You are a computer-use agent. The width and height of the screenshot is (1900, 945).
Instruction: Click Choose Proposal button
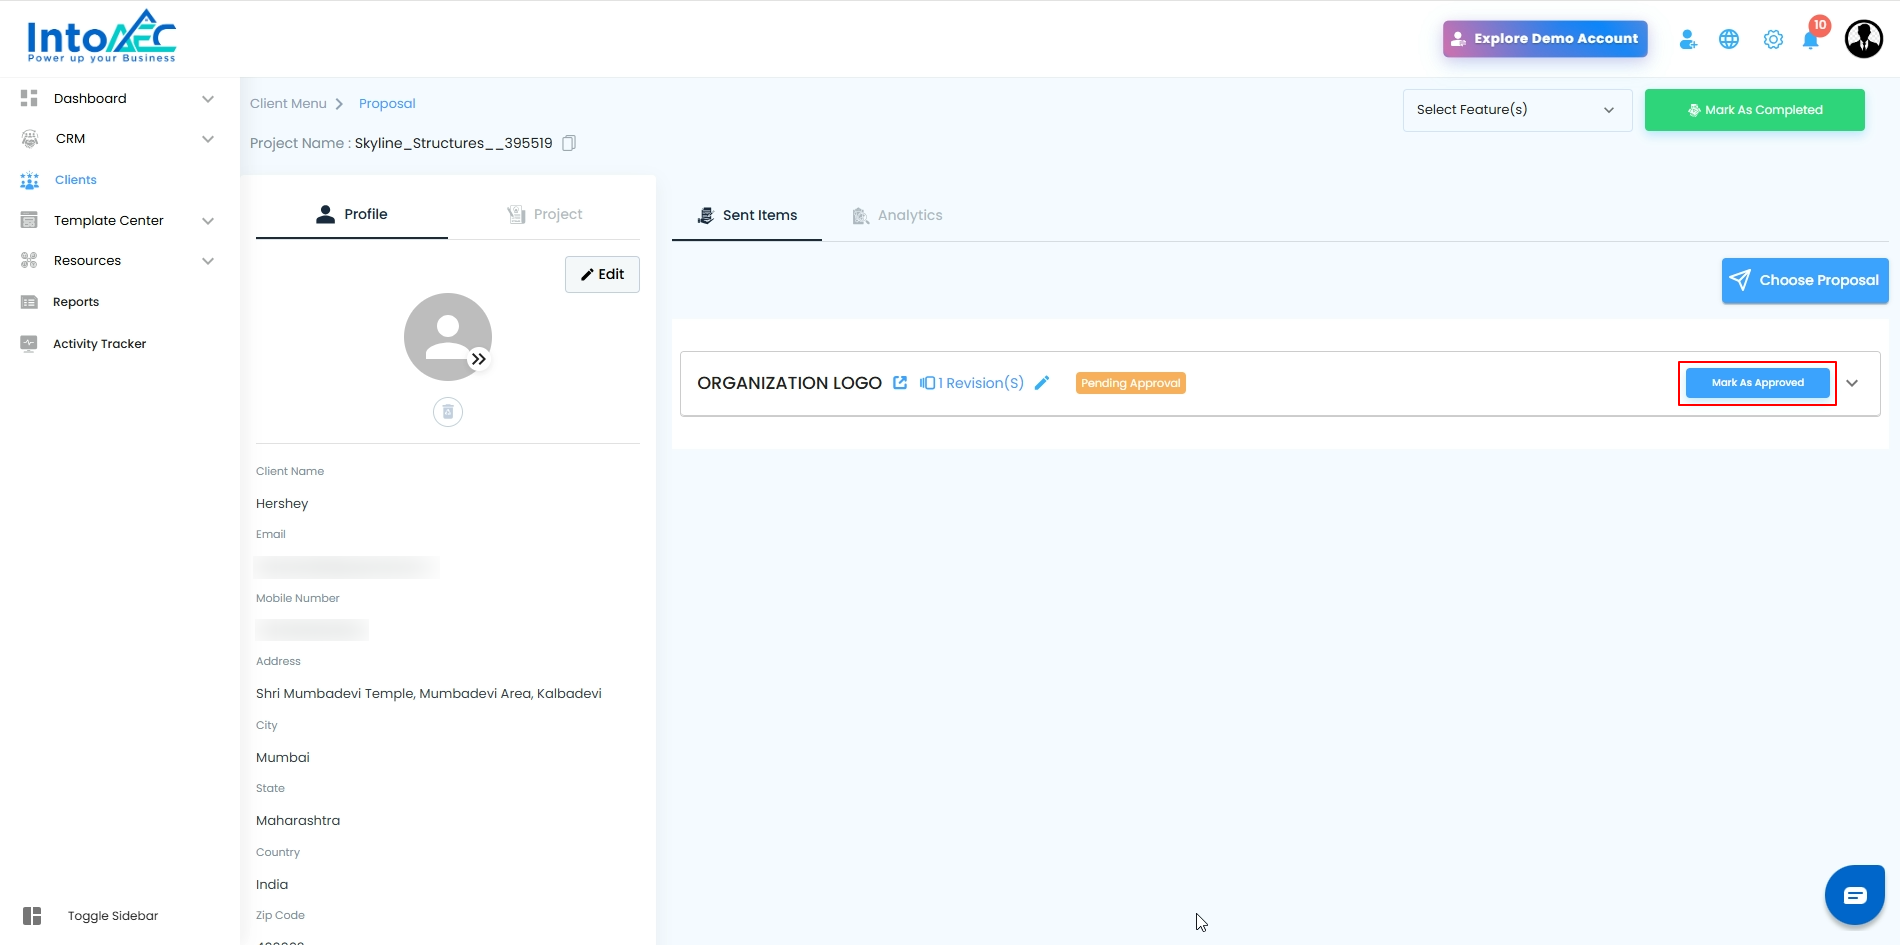pyautogui.click(x=1805, y=280)
